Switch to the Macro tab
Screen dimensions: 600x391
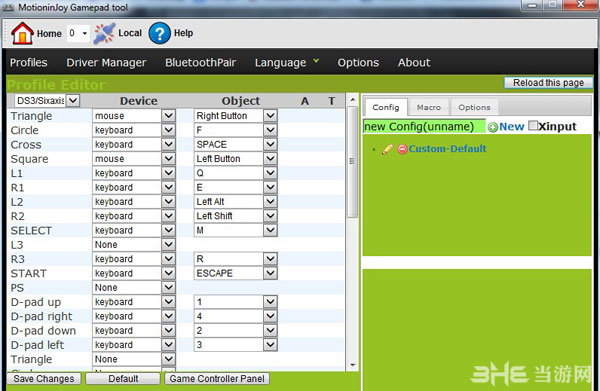429,108
